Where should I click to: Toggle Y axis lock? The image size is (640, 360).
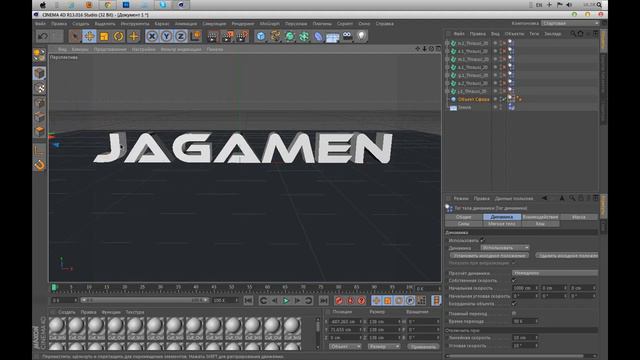166,36
